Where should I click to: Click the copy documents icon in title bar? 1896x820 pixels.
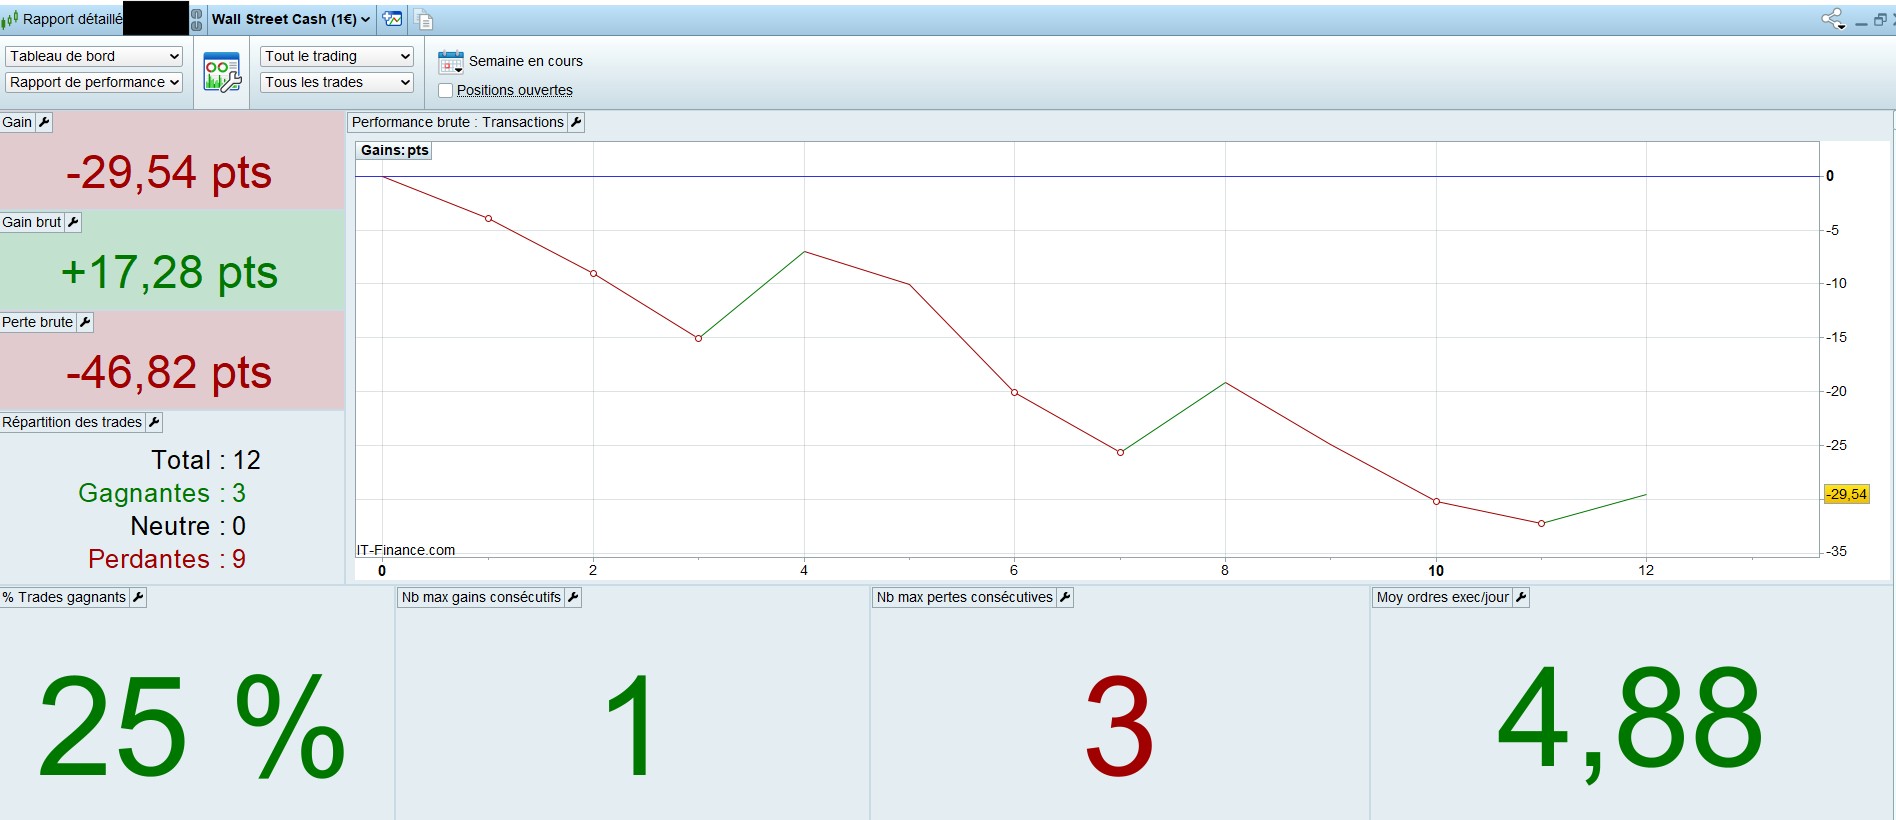(x=423, y=19)
